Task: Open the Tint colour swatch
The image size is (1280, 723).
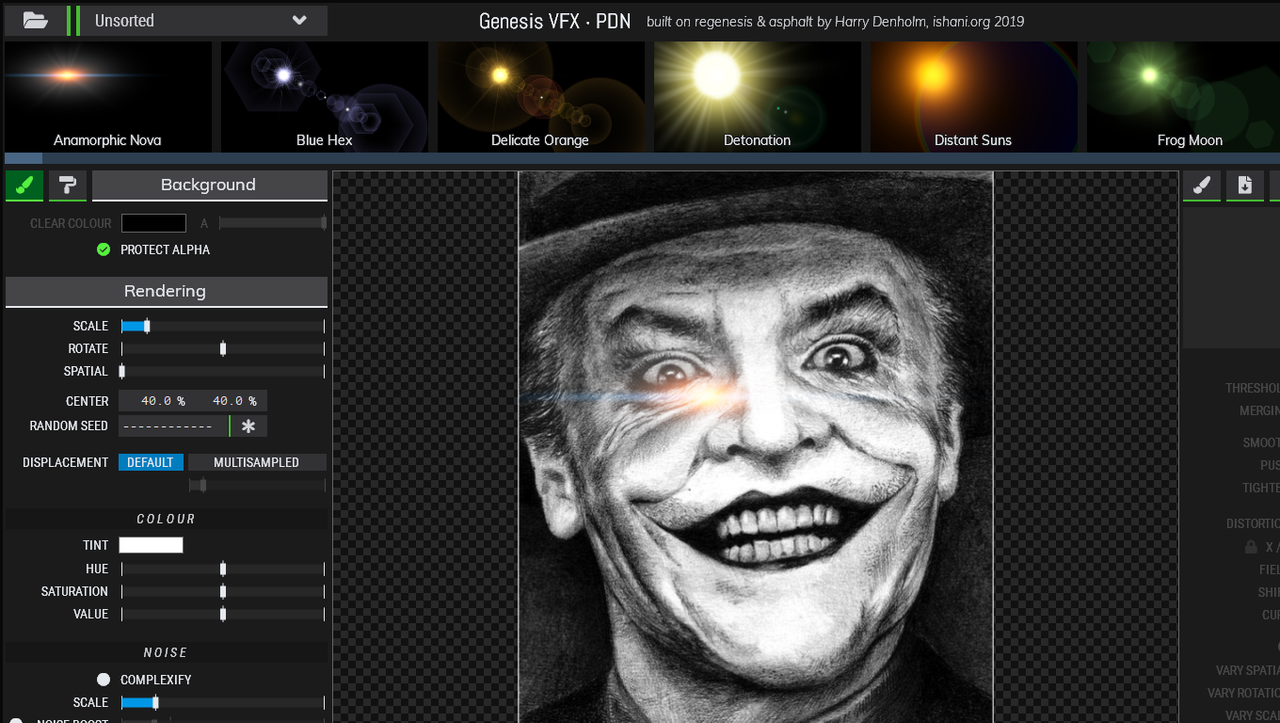Action: (x=151, y=545)
